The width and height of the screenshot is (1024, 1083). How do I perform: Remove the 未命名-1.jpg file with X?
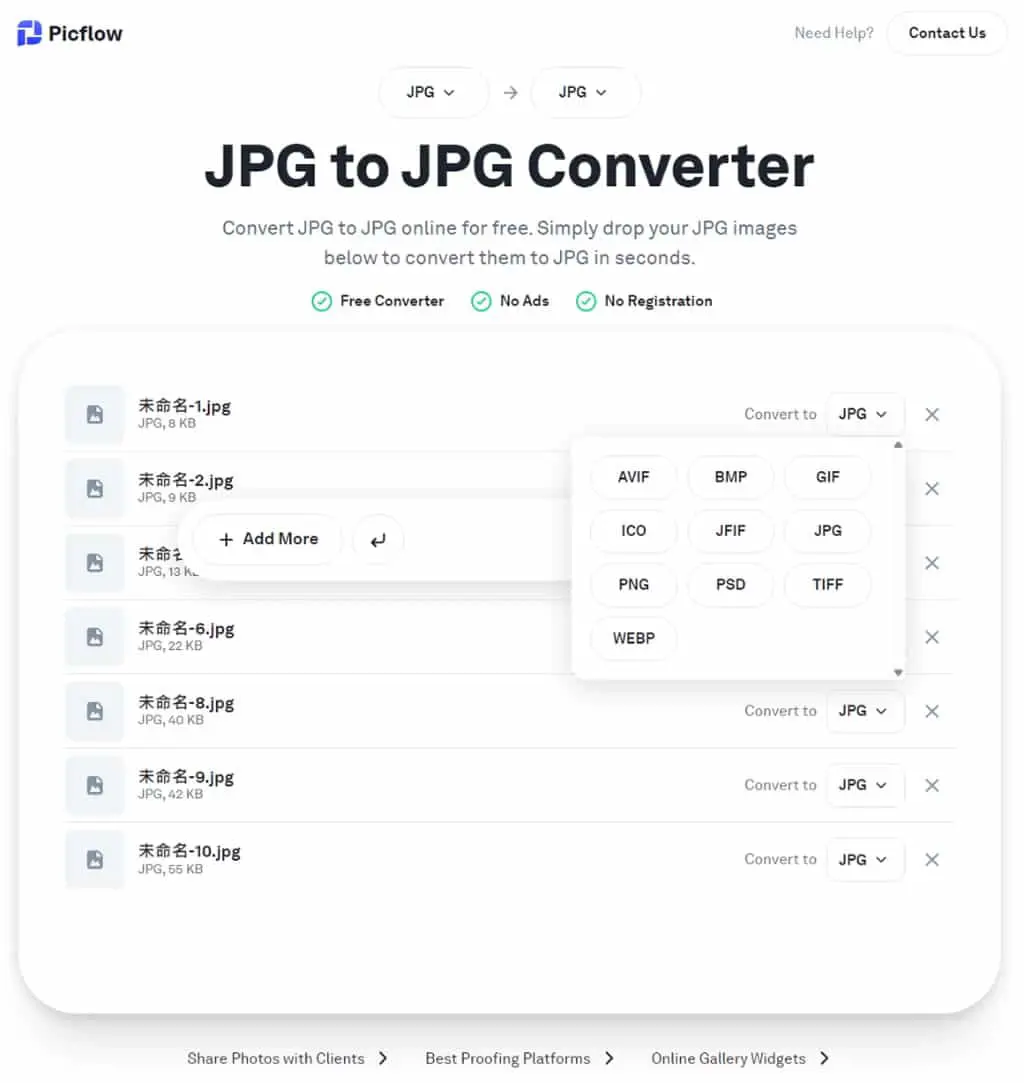pos(931,414)
